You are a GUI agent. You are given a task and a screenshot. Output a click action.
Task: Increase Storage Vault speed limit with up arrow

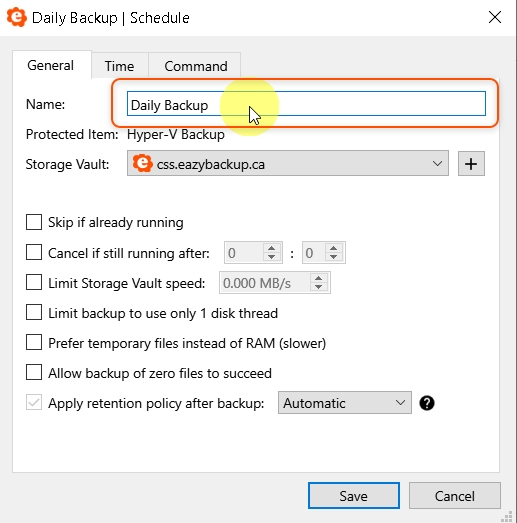pyautogui.click(x=319, y=278)
